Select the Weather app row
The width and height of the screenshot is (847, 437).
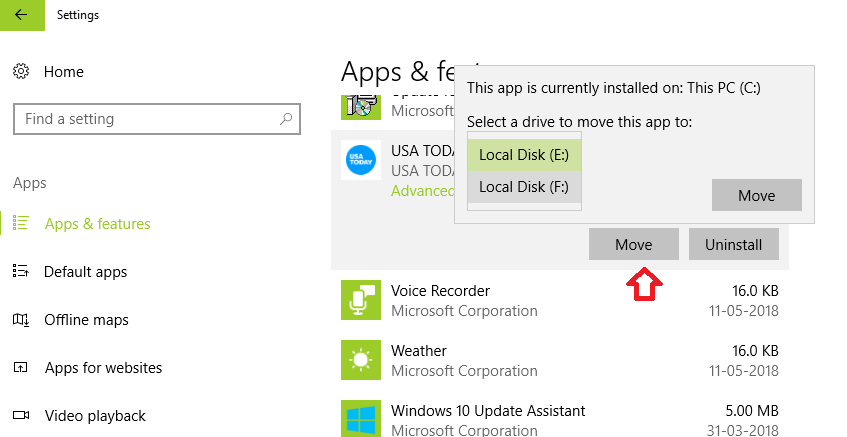tap(560, 360)
